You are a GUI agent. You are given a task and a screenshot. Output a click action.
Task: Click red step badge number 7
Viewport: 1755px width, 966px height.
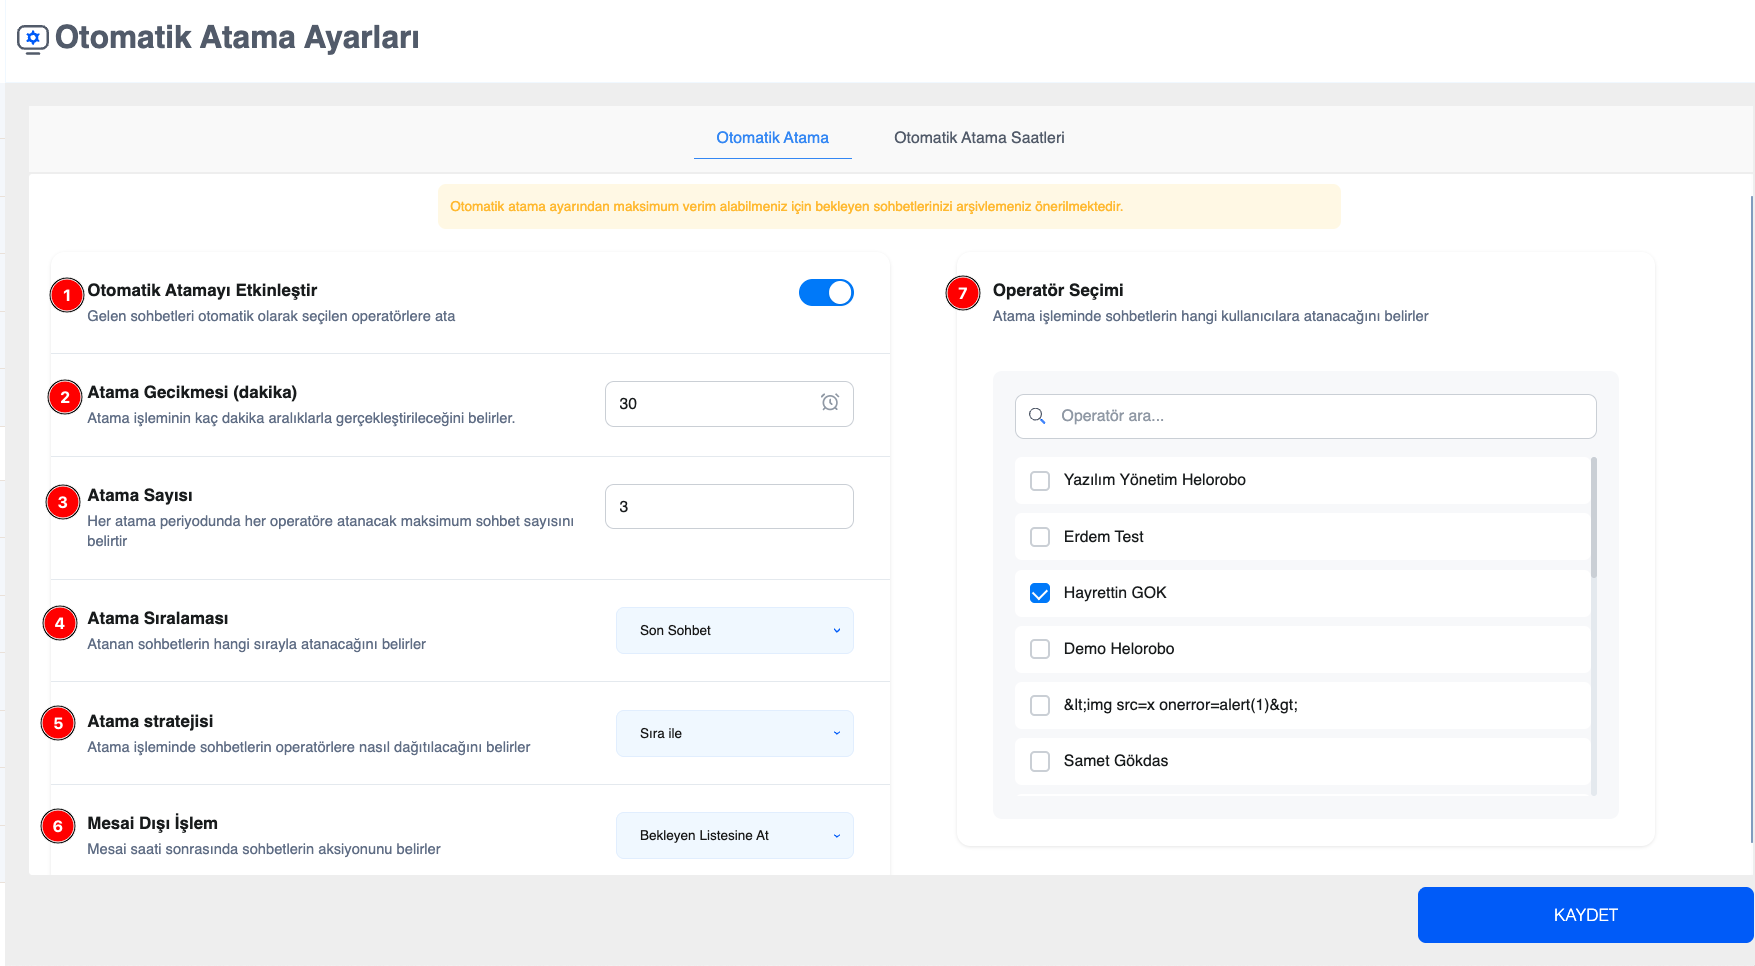click(962, 293)
